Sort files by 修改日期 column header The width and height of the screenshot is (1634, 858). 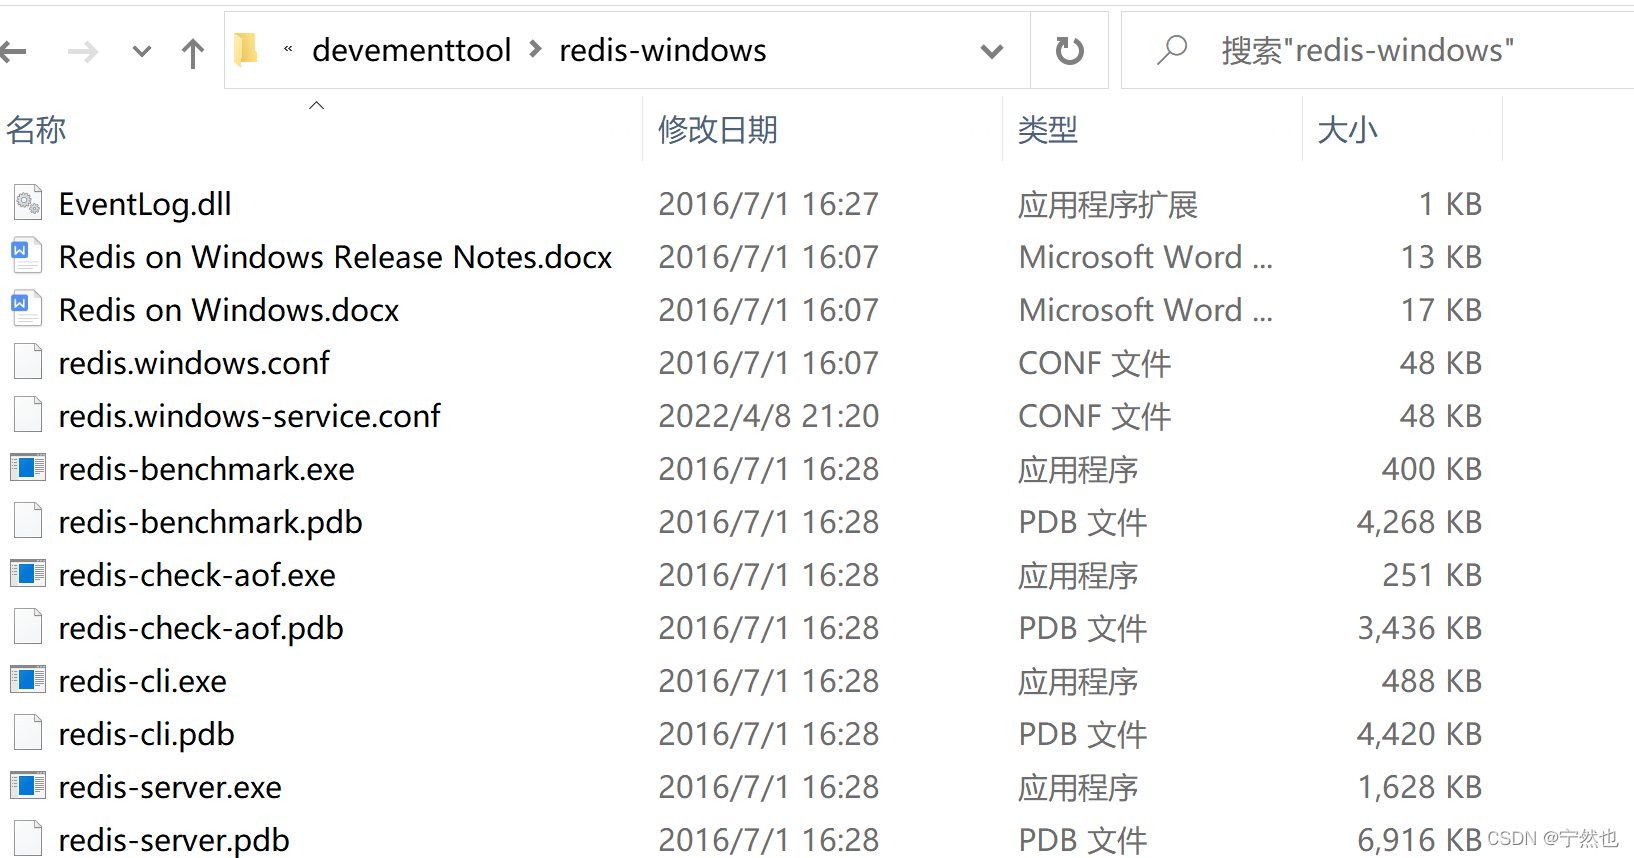[717, 130]
